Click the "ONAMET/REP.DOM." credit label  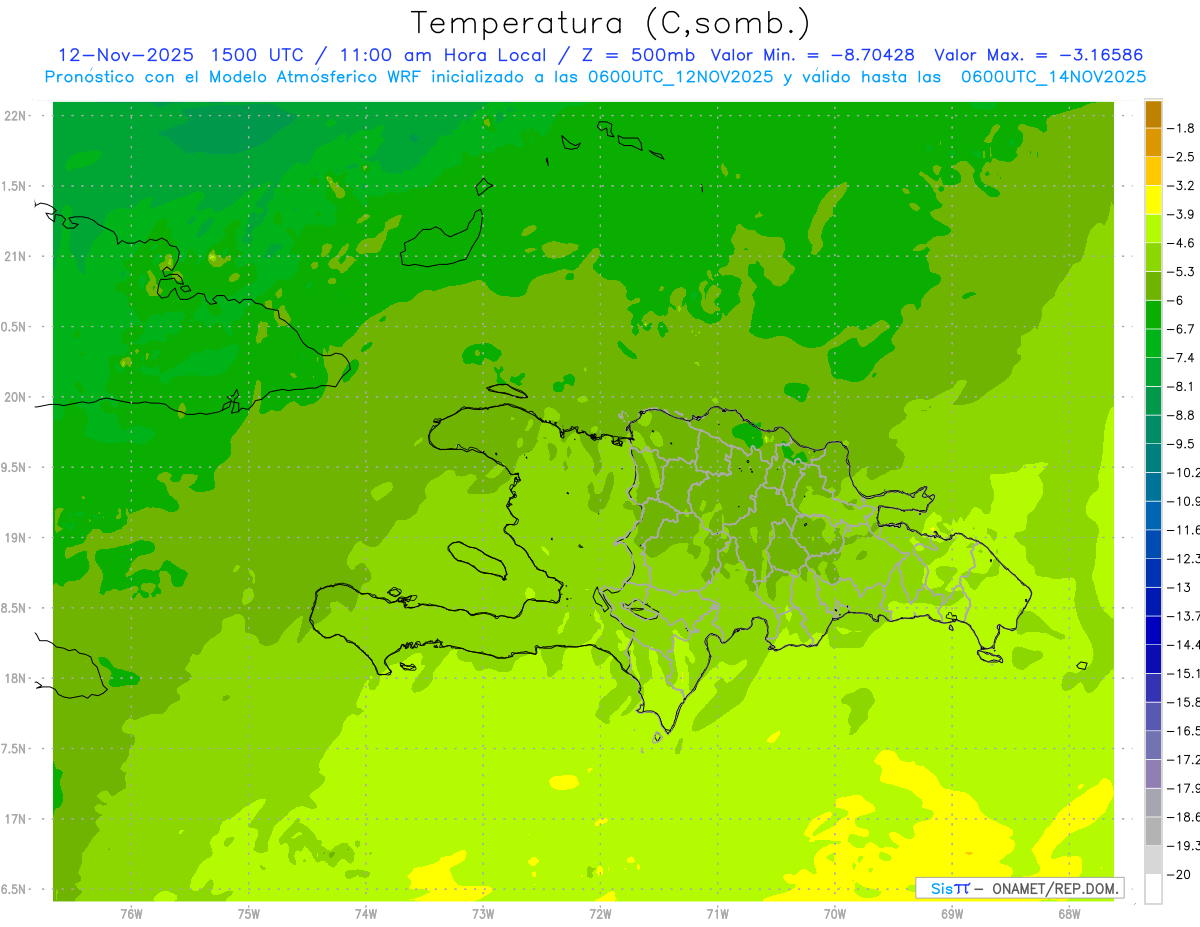tap(1055, 888)
